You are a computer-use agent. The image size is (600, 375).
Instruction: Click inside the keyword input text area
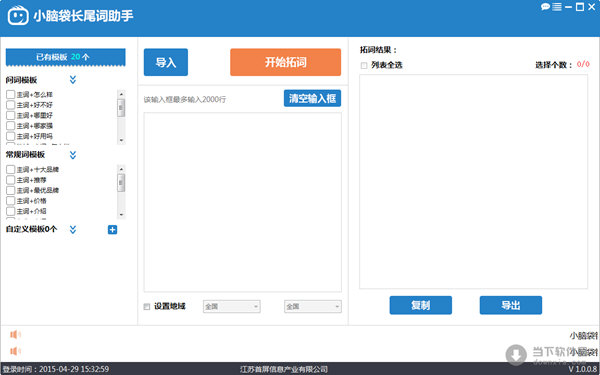pyautogui.click(x=243, y=202)
